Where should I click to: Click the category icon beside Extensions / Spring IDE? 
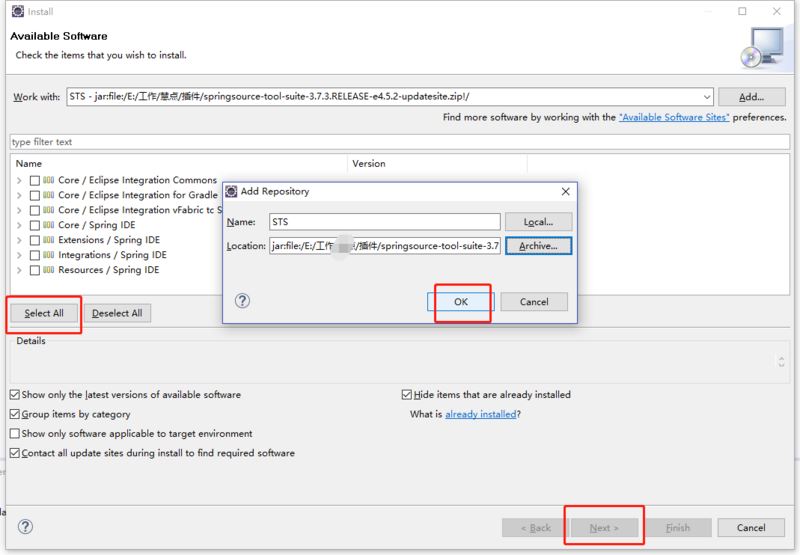[48, 240]
